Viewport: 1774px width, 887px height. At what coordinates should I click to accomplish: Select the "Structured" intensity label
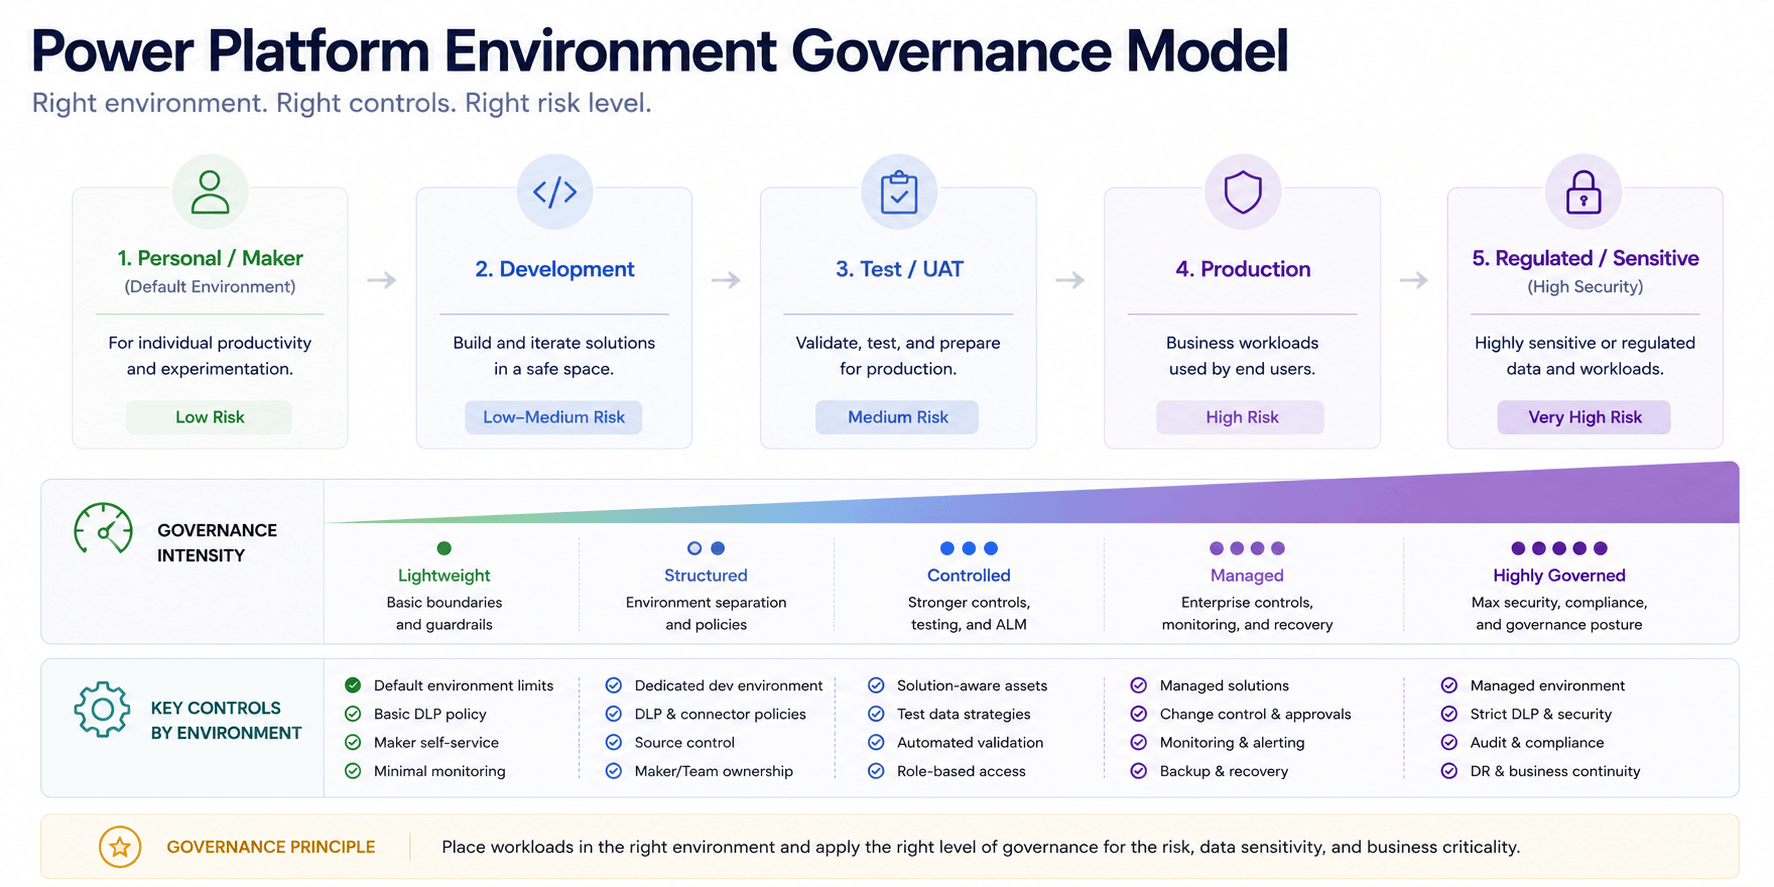[x=706, y=576]
